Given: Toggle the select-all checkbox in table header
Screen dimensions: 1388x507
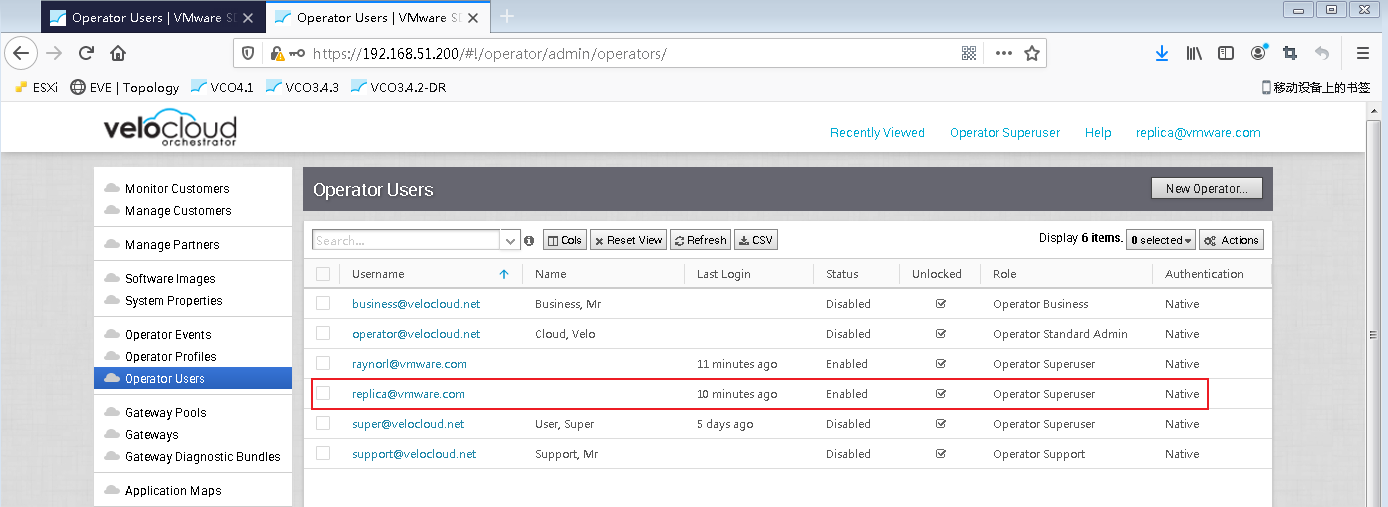Looking at the screenshot, I should 323,274.
